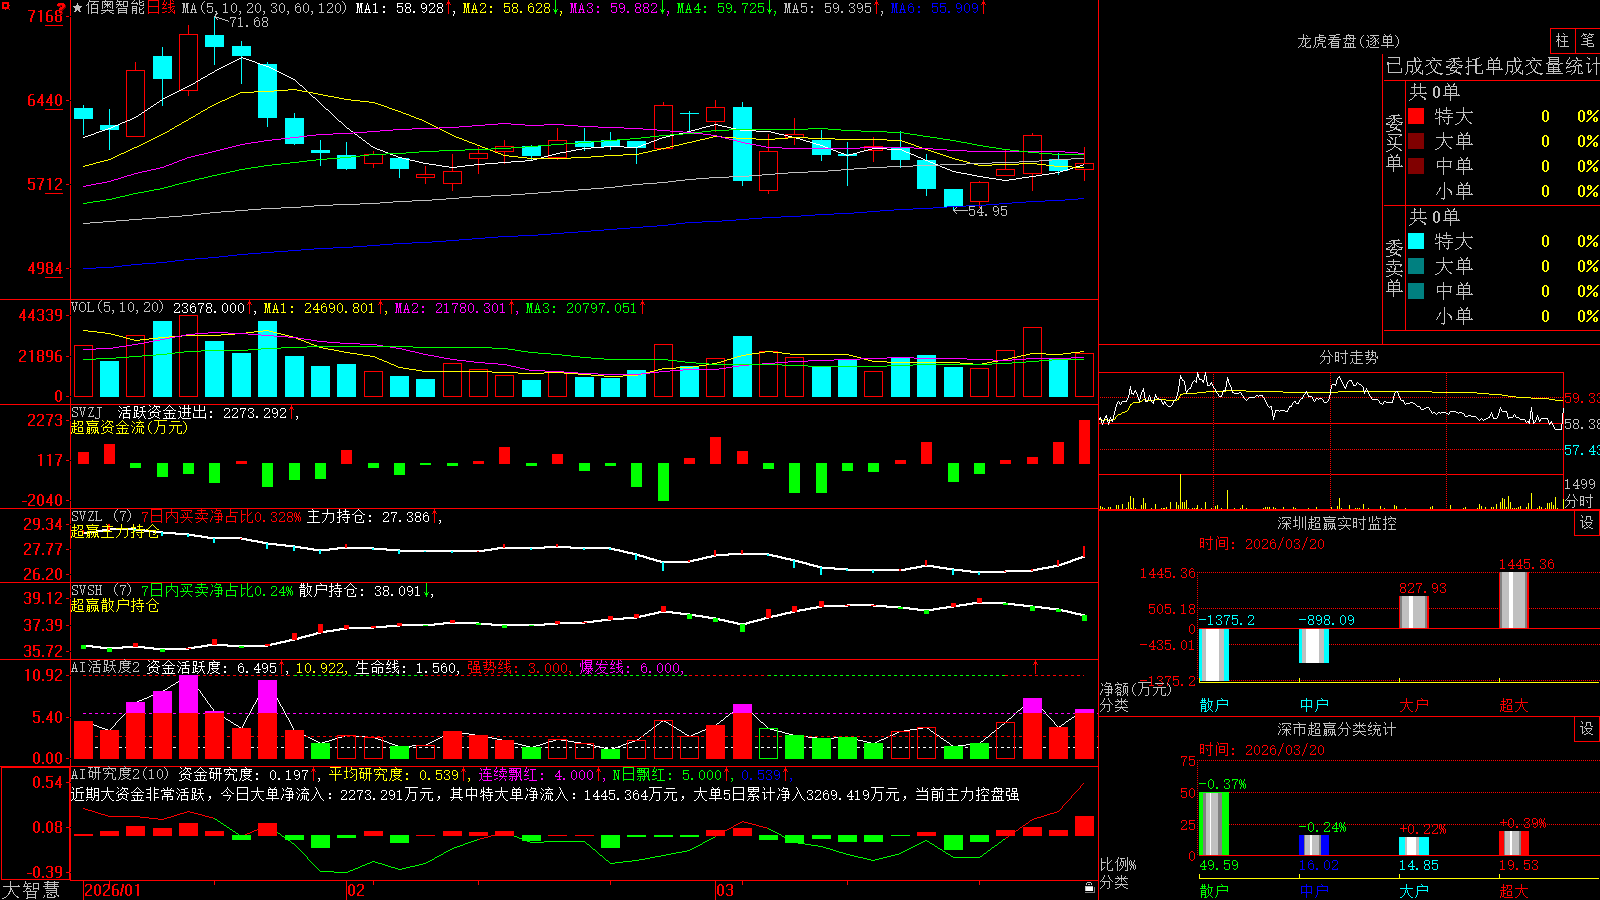Click the 02 month marker on time axis
Image resolution: width=1600 pixels, height=900 pixels.
pyautogui.click(x=356, y=890)
